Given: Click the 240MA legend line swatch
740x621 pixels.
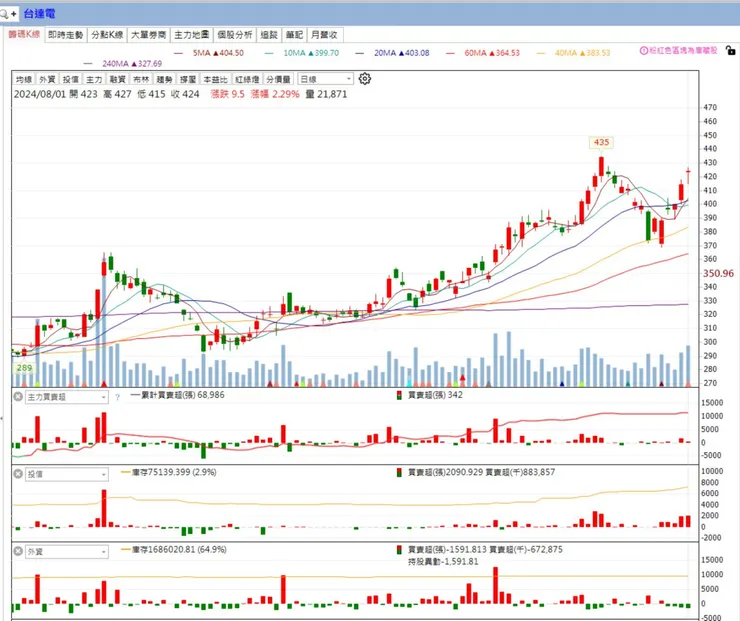Looking at the screenshot, I should (88, 64).
